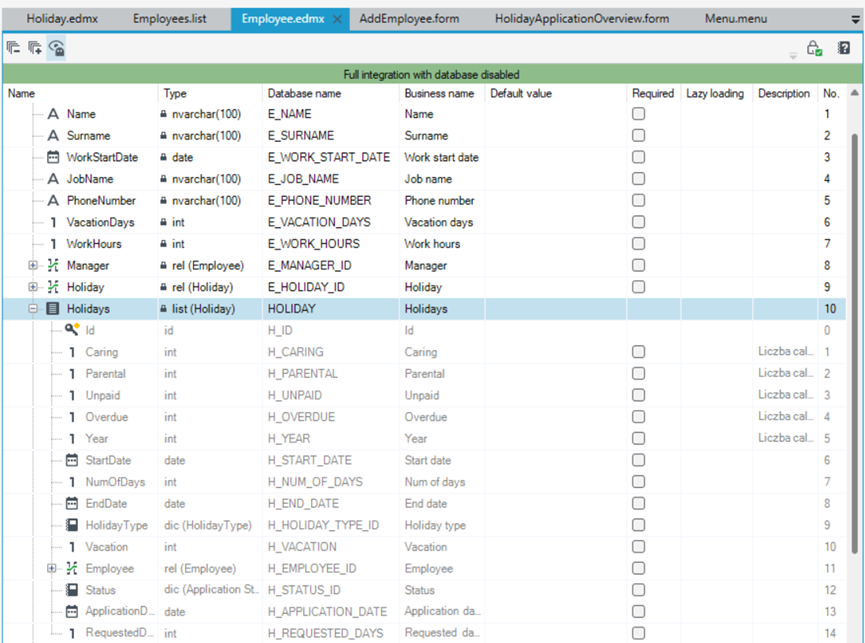Click the expand all nodes toolbar icon

click(x=35, y=49)
